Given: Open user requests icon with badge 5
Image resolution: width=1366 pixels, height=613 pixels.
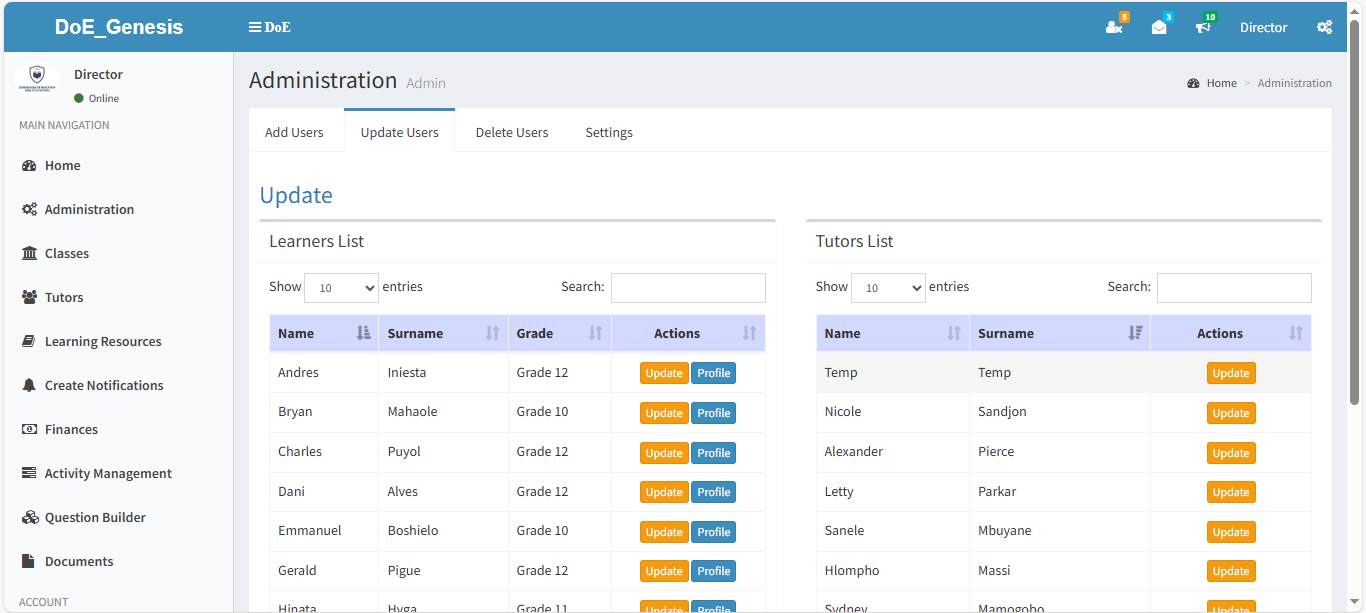Looking at the screenshot, I should pos(1115,26).
